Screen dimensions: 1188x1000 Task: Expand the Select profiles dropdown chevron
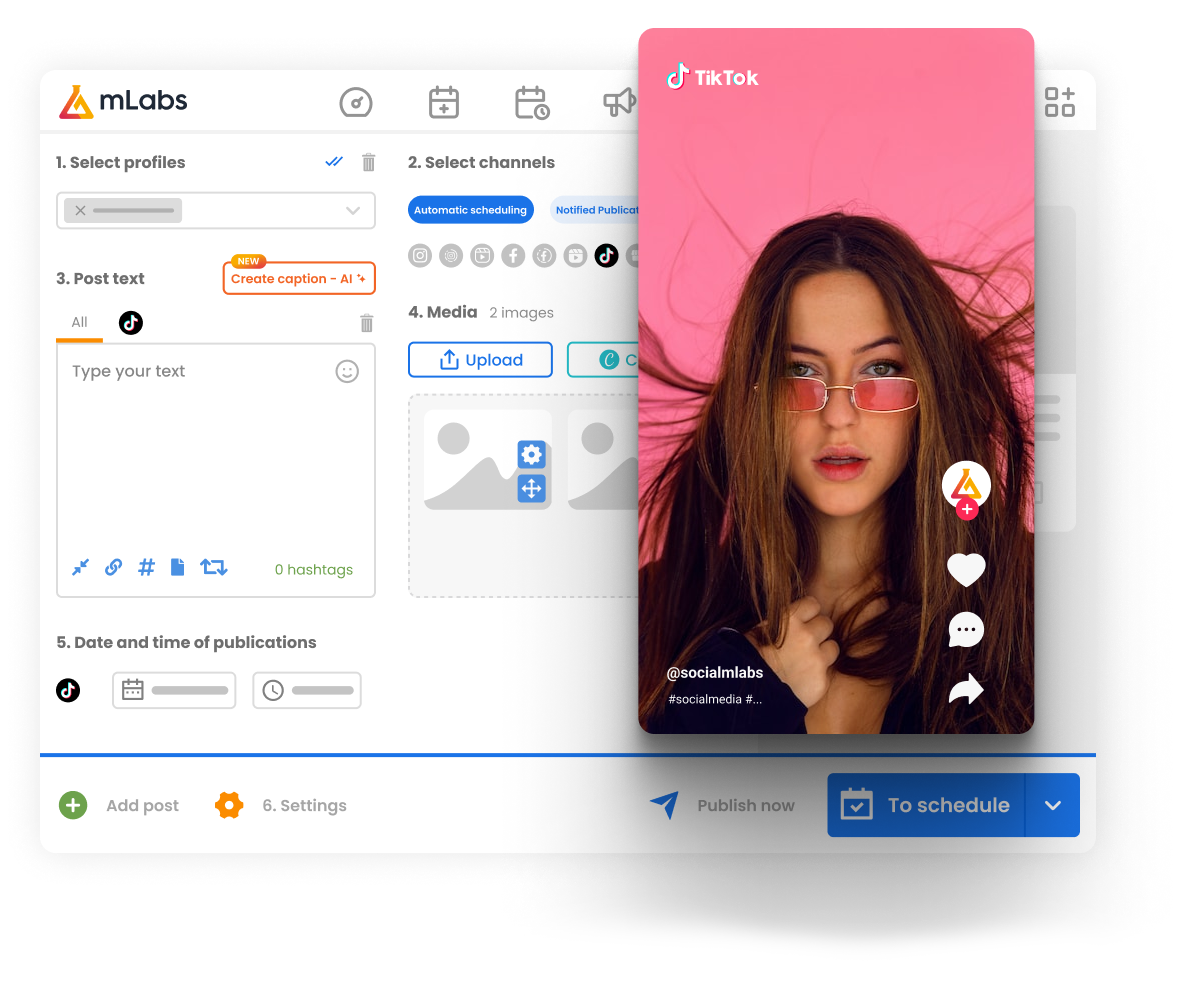353,211
